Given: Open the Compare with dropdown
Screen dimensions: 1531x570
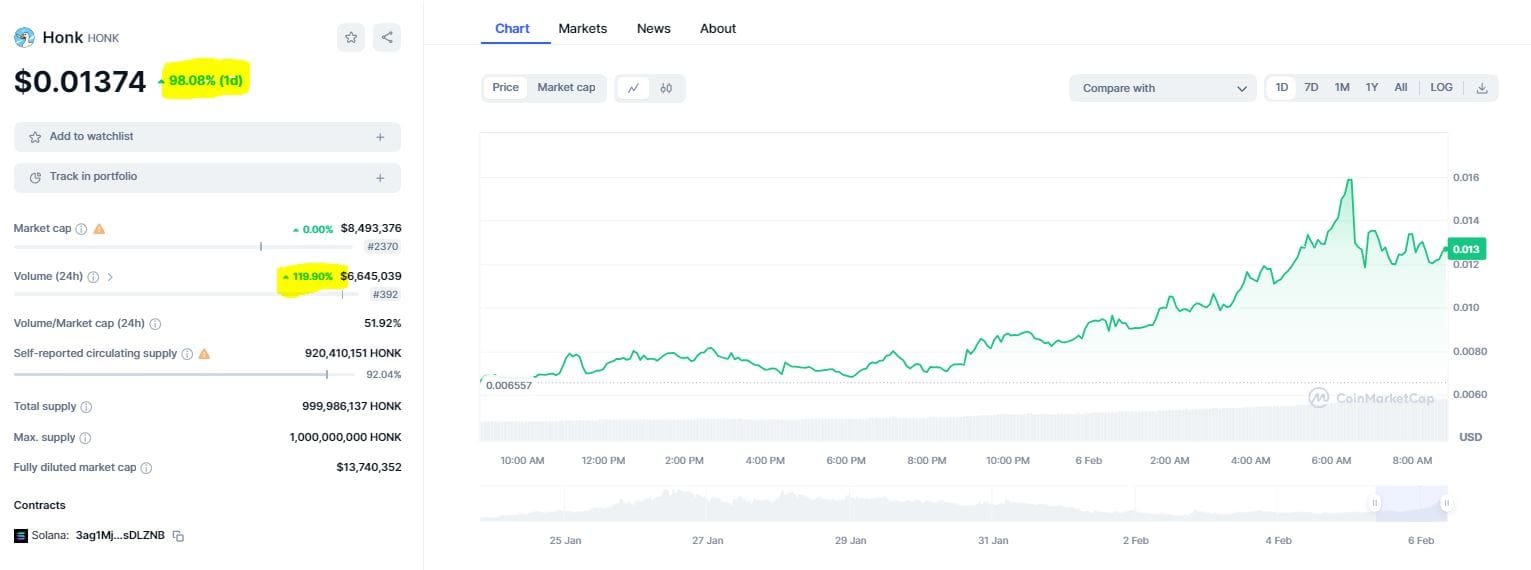Looking at the screenshot, I should pos(1162,88).
